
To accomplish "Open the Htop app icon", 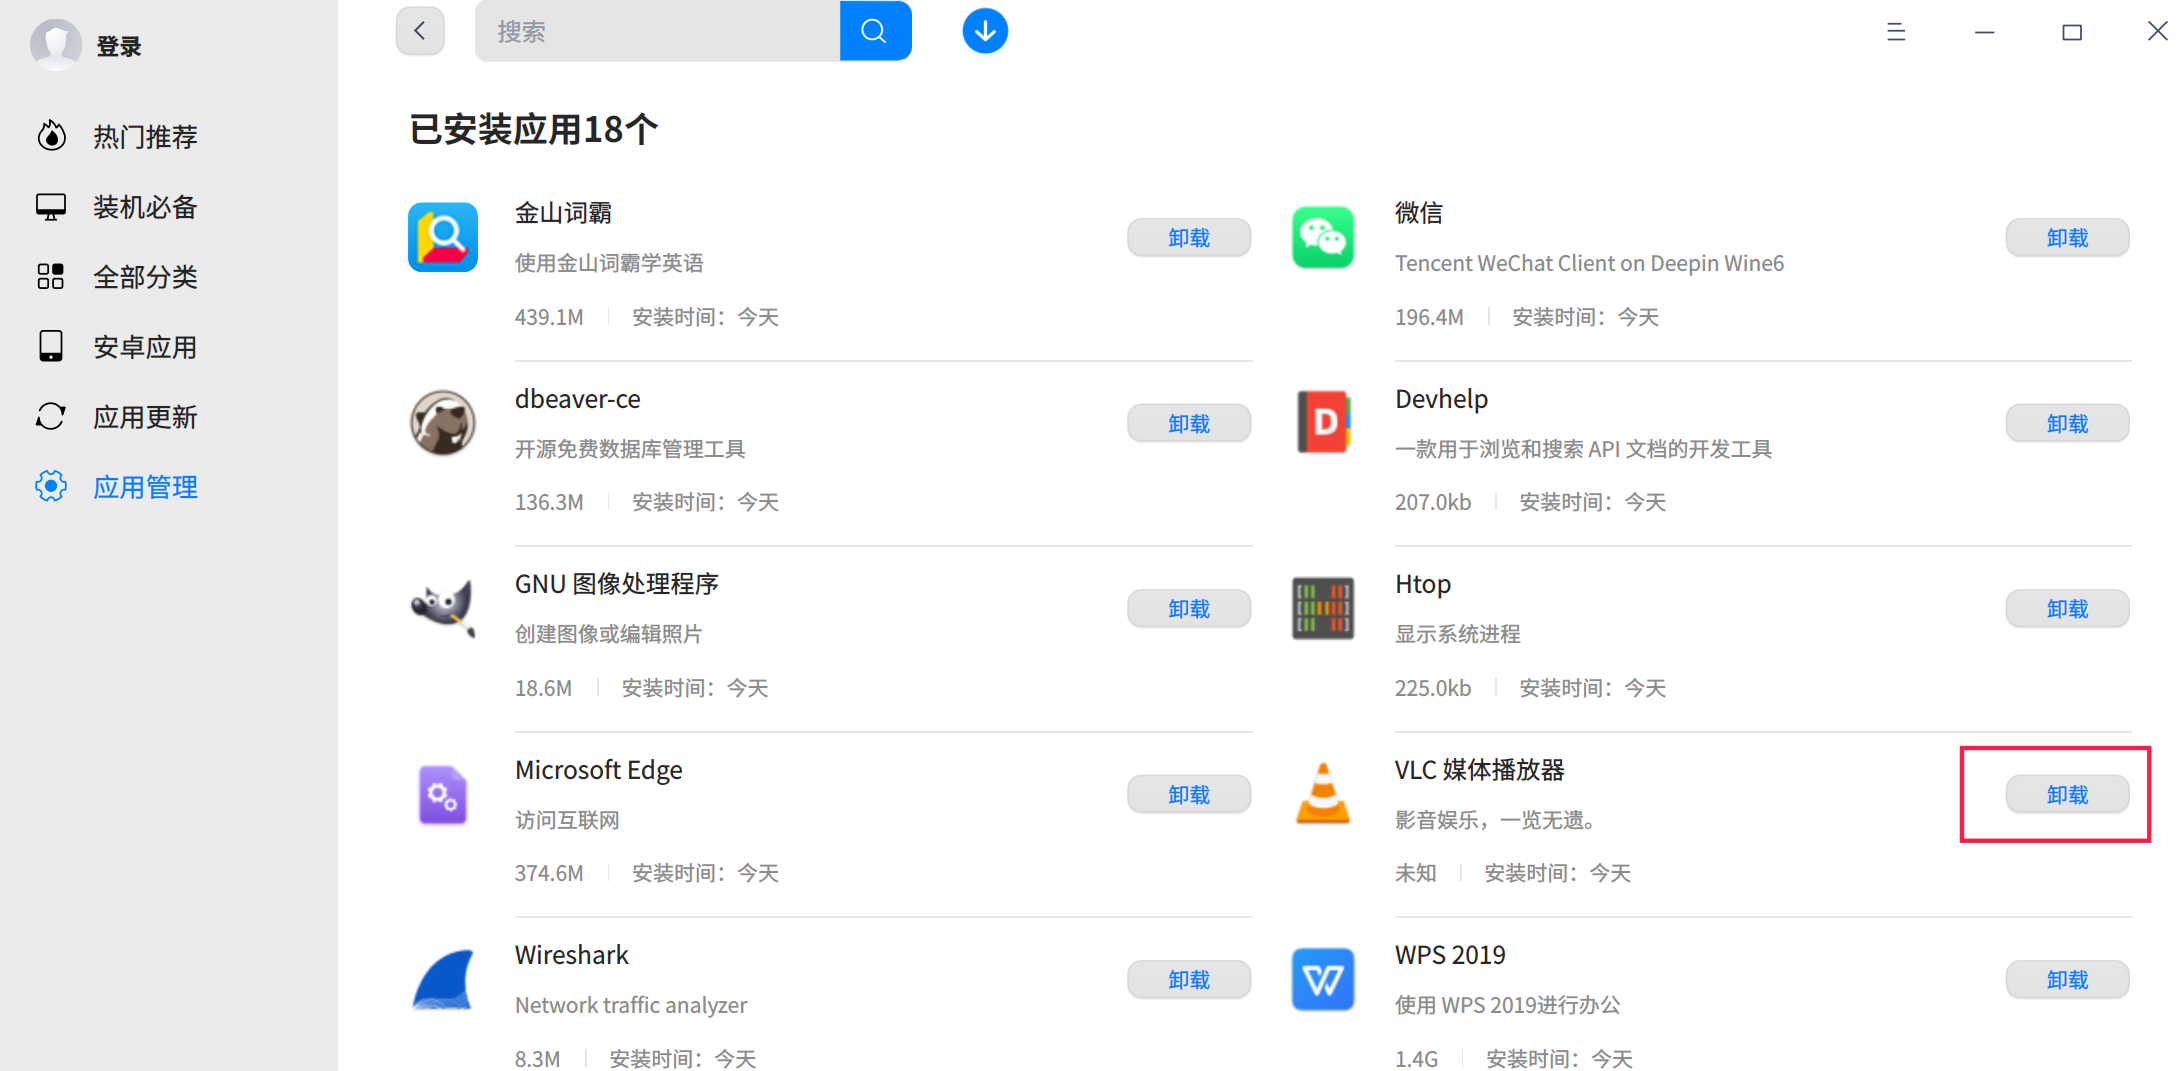I will coord(1323,608).
